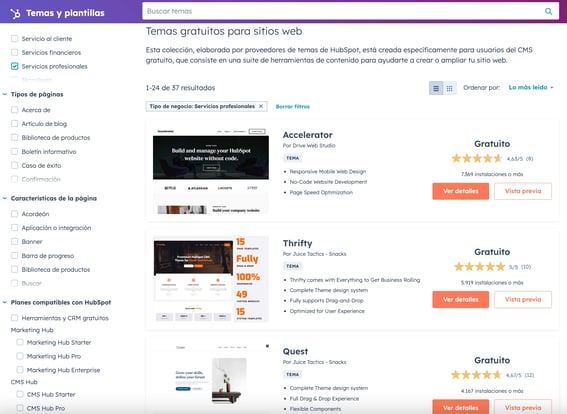Viewport: 567px width, 414px height.
Task: Check CMS Hub Starter
Action: 20,394
